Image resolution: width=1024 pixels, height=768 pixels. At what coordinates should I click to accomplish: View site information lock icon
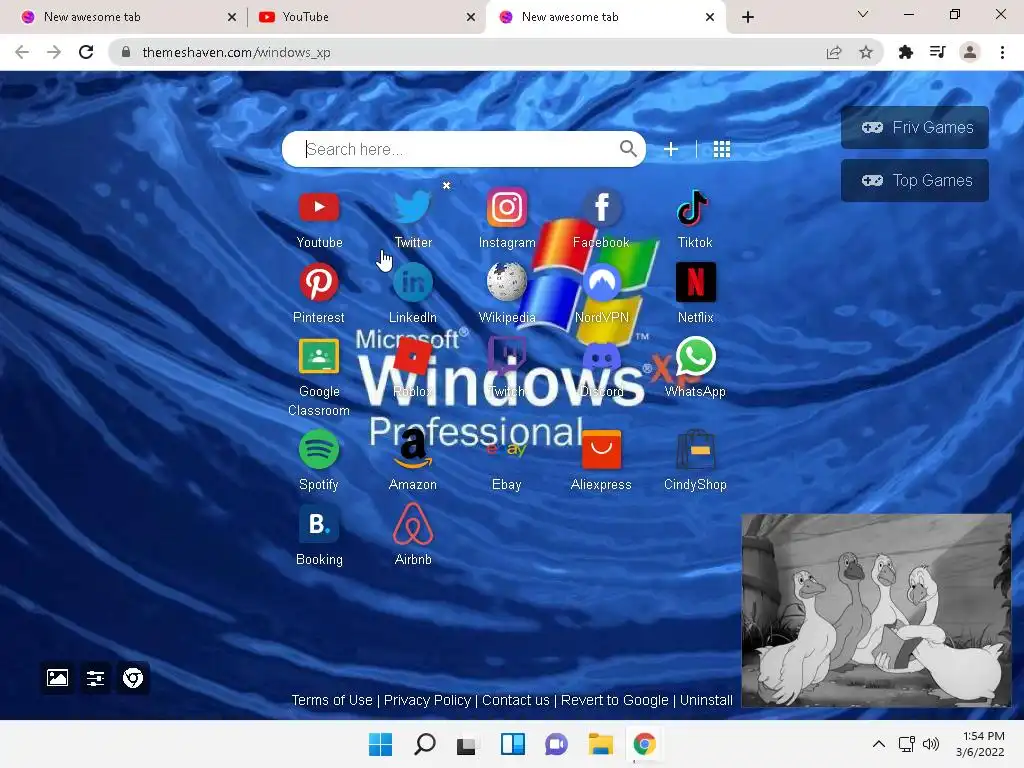(126, 52)
